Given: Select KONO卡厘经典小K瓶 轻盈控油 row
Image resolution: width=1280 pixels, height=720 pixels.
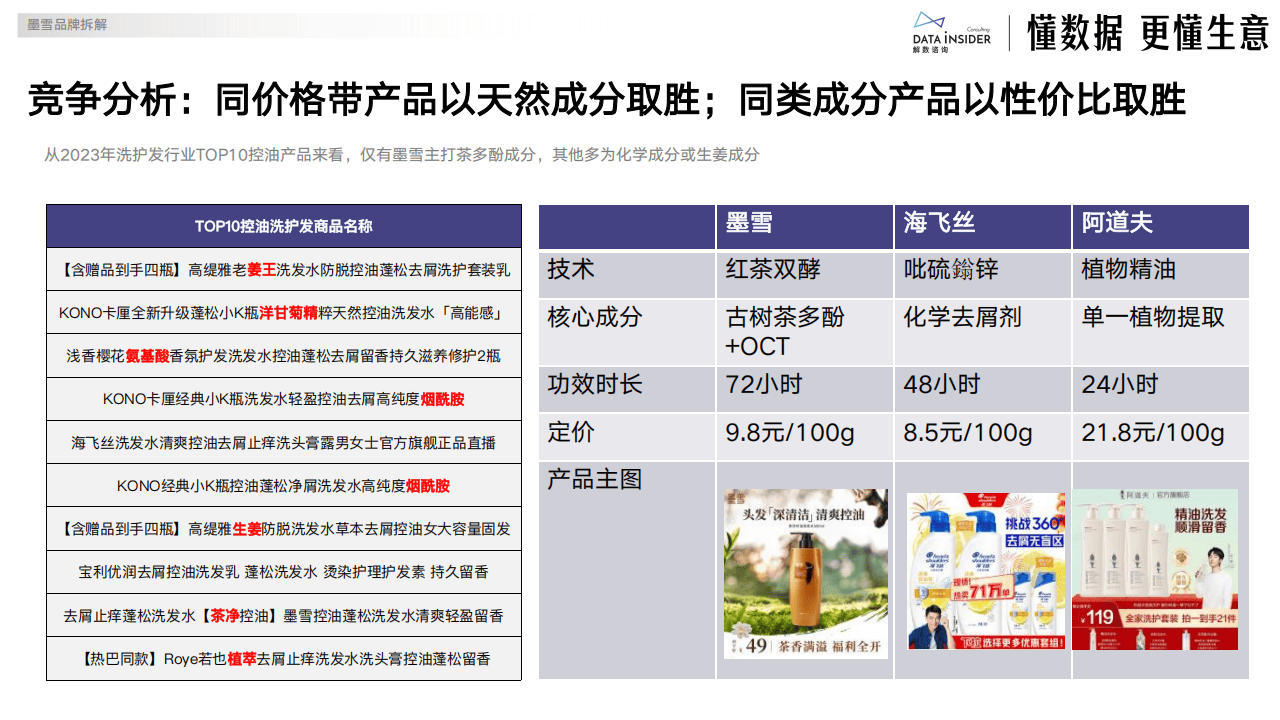Looking at the screenshot, I should coord(284,399).
